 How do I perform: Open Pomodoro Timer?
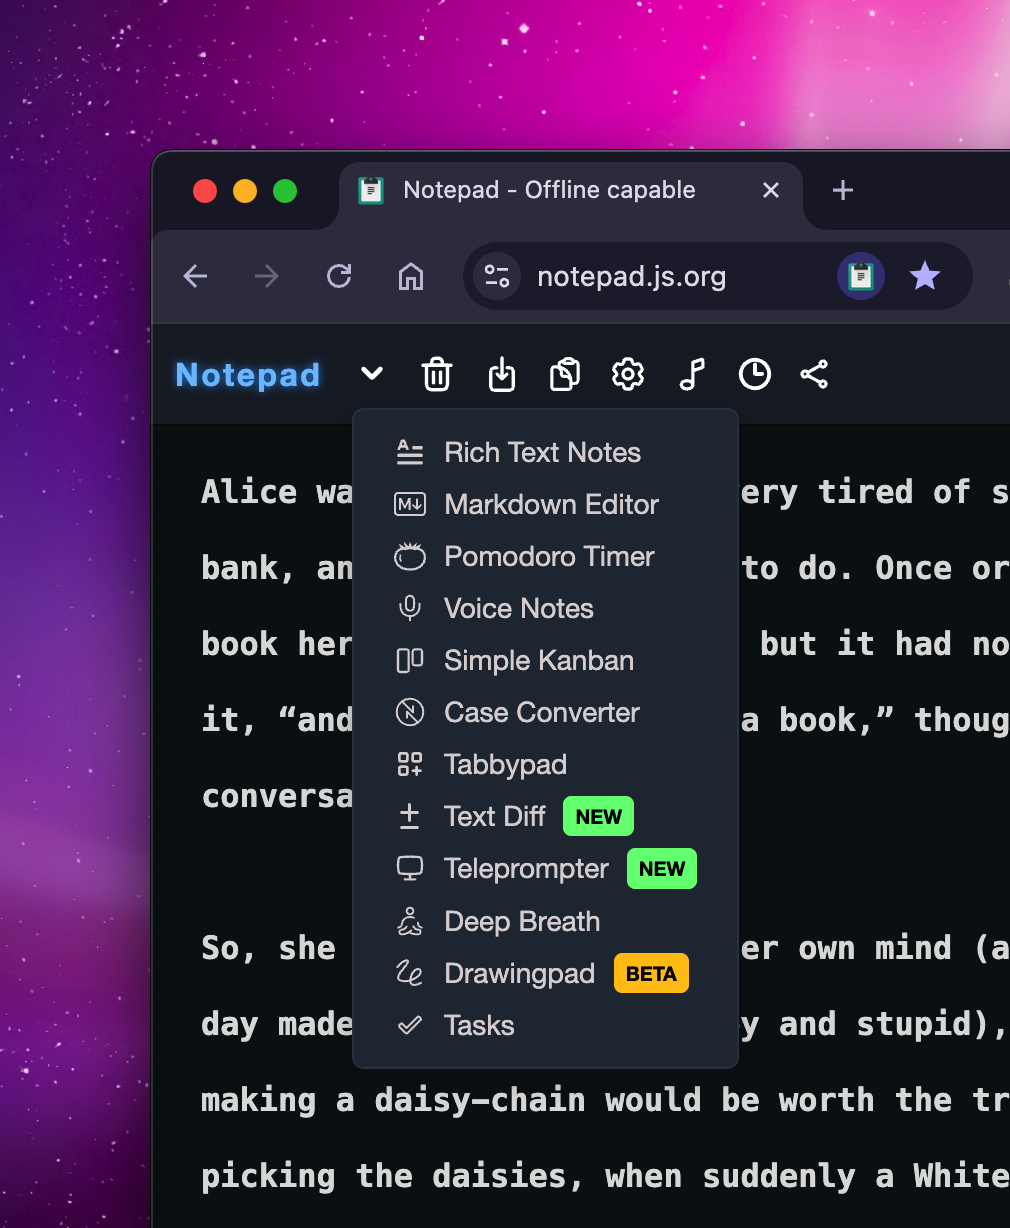(545, 557)
